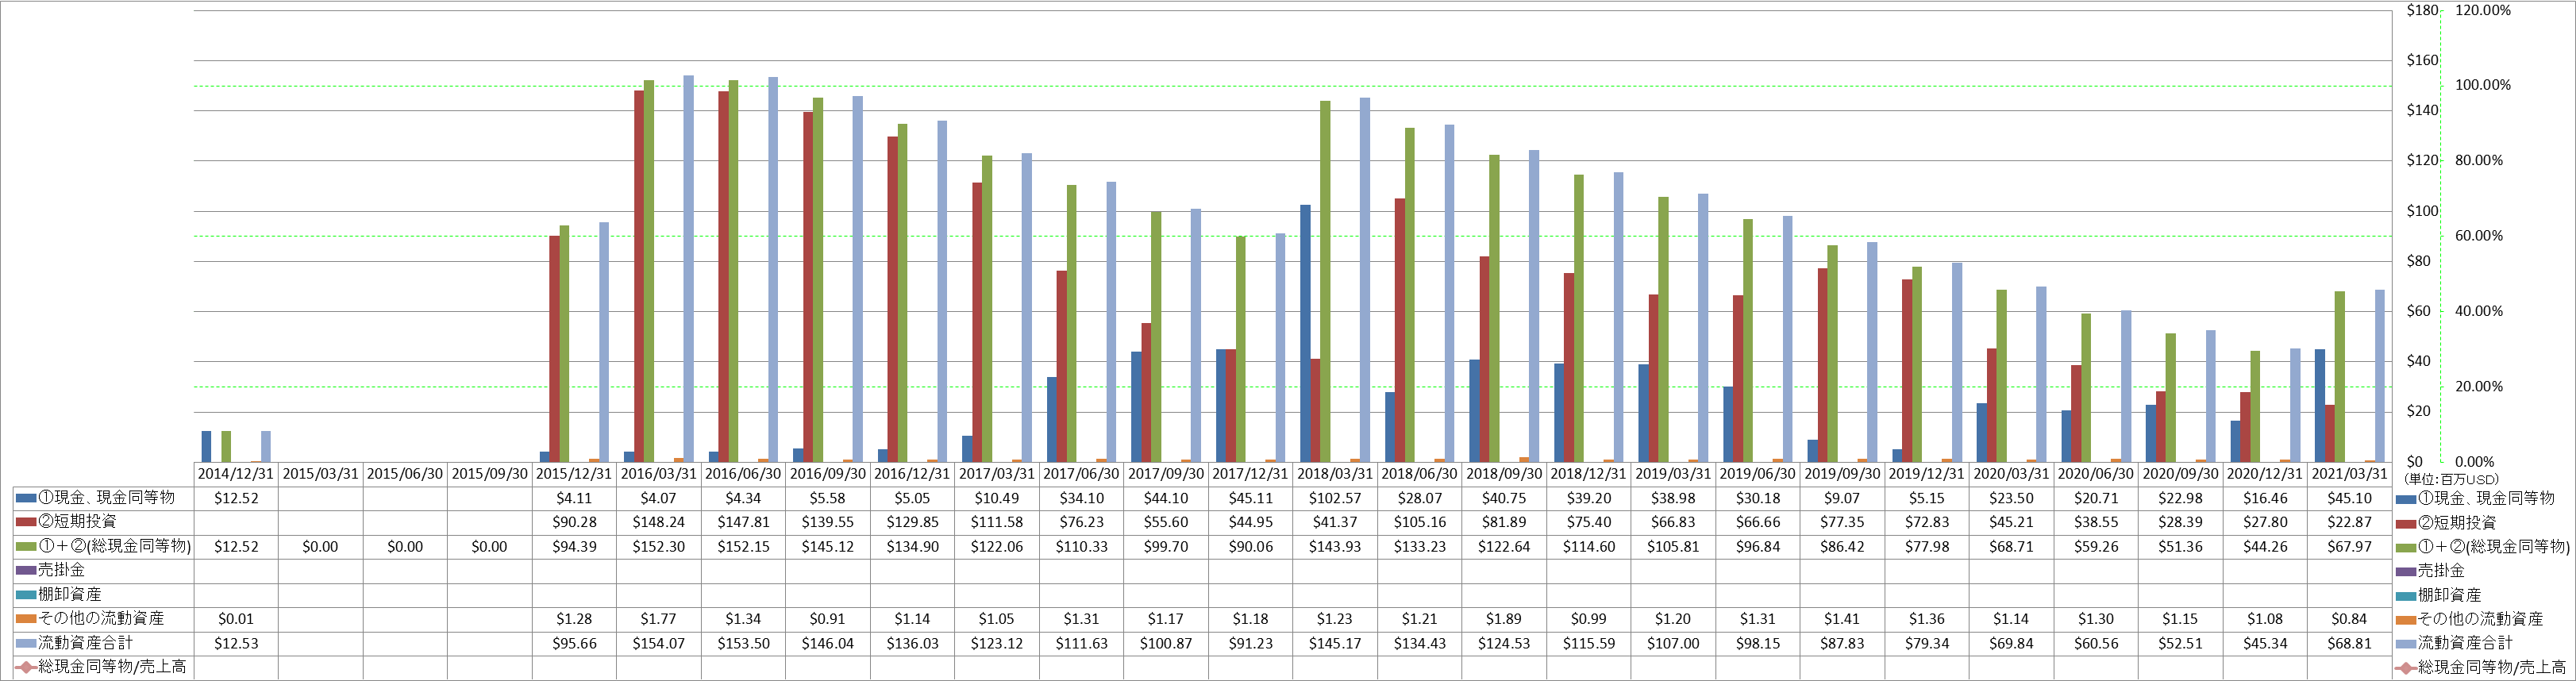Select the 売掛金 row header in table
This screenshot has height=681, width=2576.
[x=104, y=570]
